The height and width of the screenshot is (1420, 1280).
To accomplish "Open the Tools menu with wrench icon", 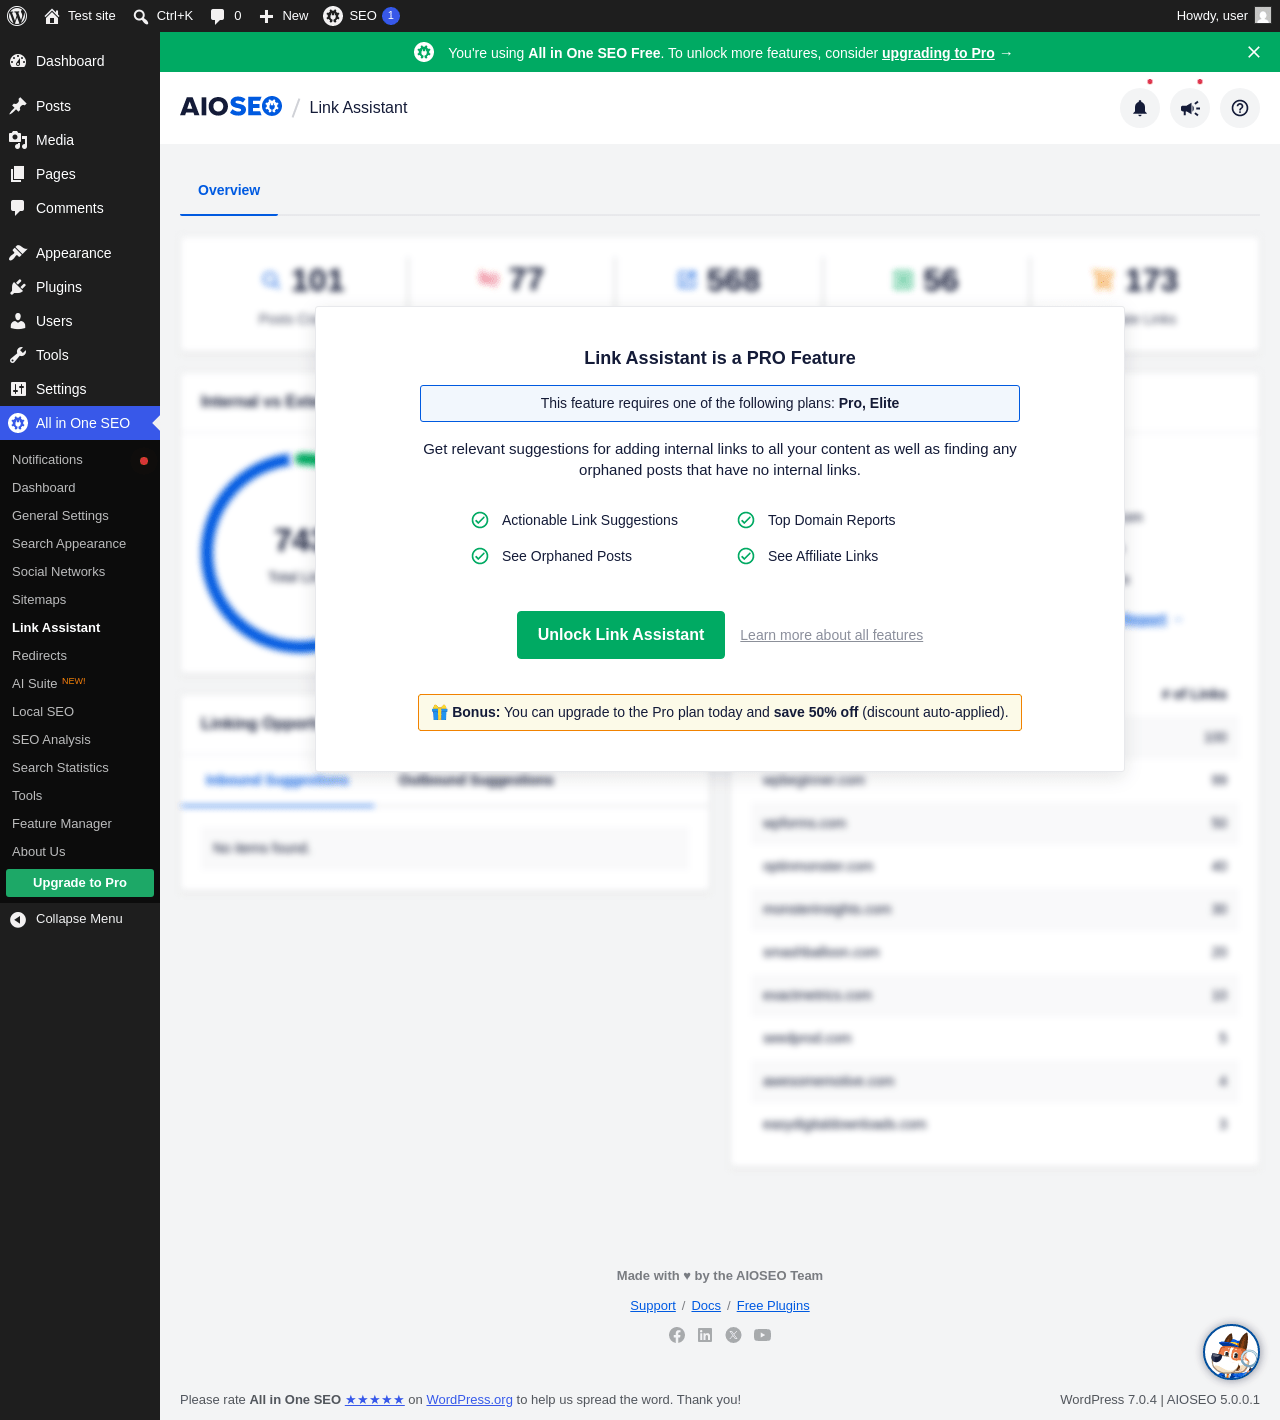I will point(80,355).
